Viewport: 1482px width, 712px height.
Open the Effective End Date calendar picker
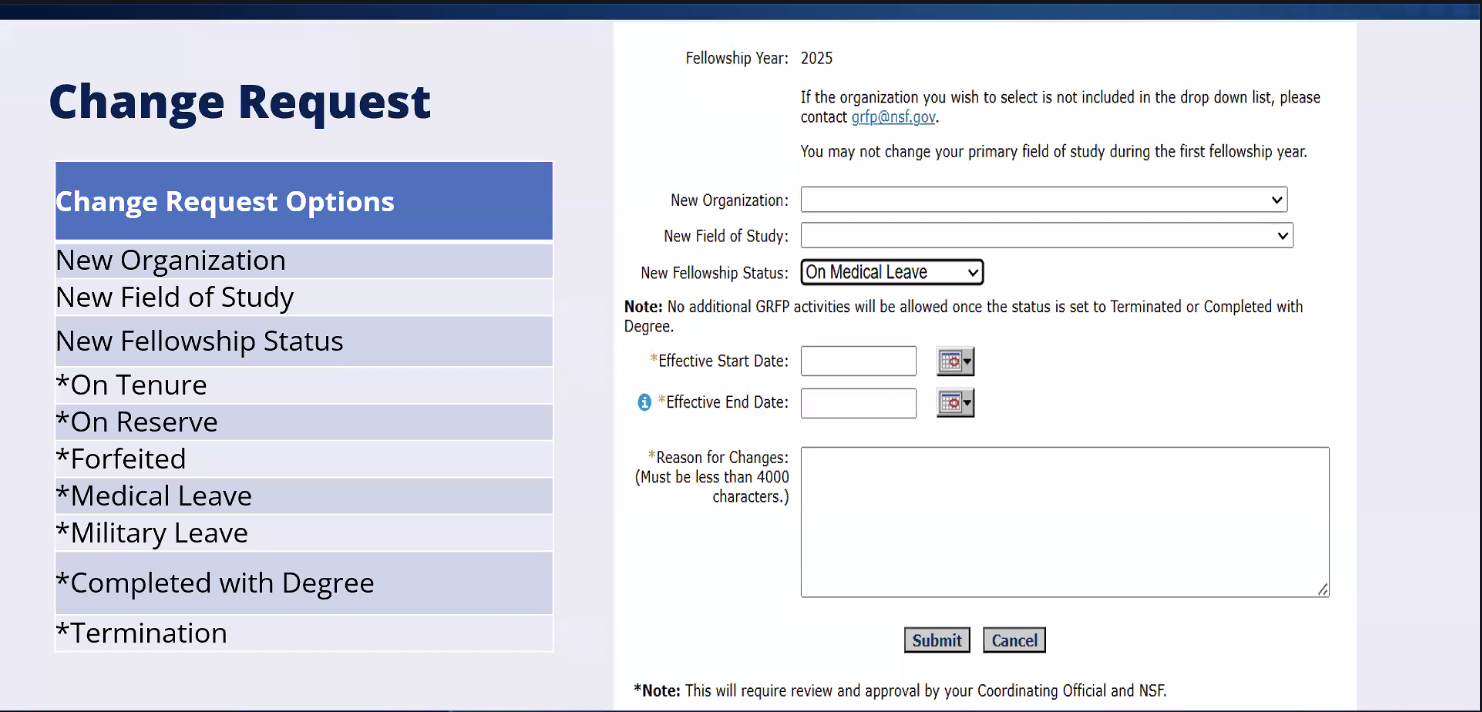(x=955, y=403)
